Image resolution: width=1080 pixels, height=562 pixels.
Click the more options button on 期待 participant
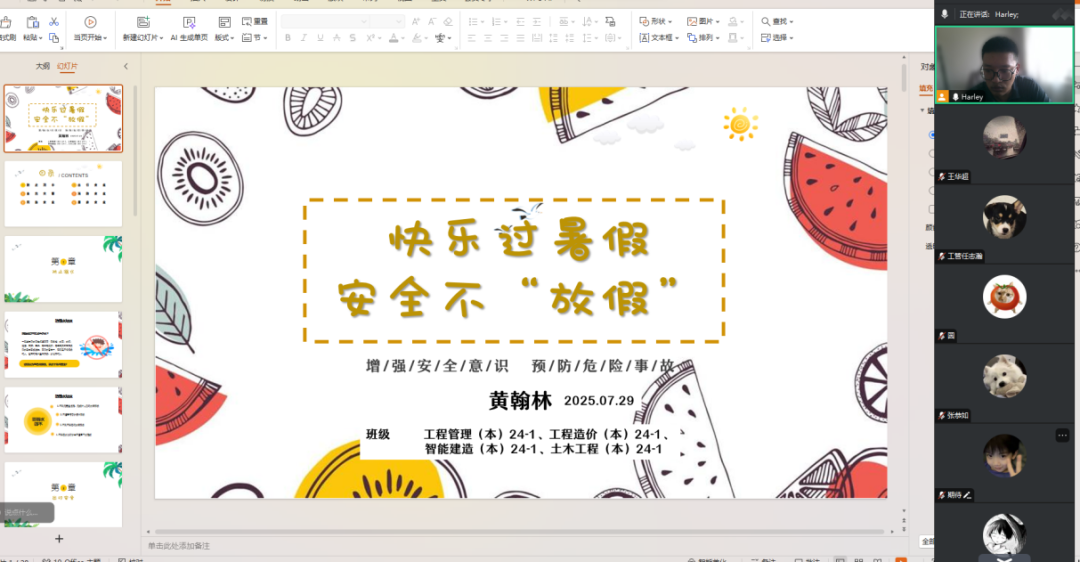[1062, 435]
